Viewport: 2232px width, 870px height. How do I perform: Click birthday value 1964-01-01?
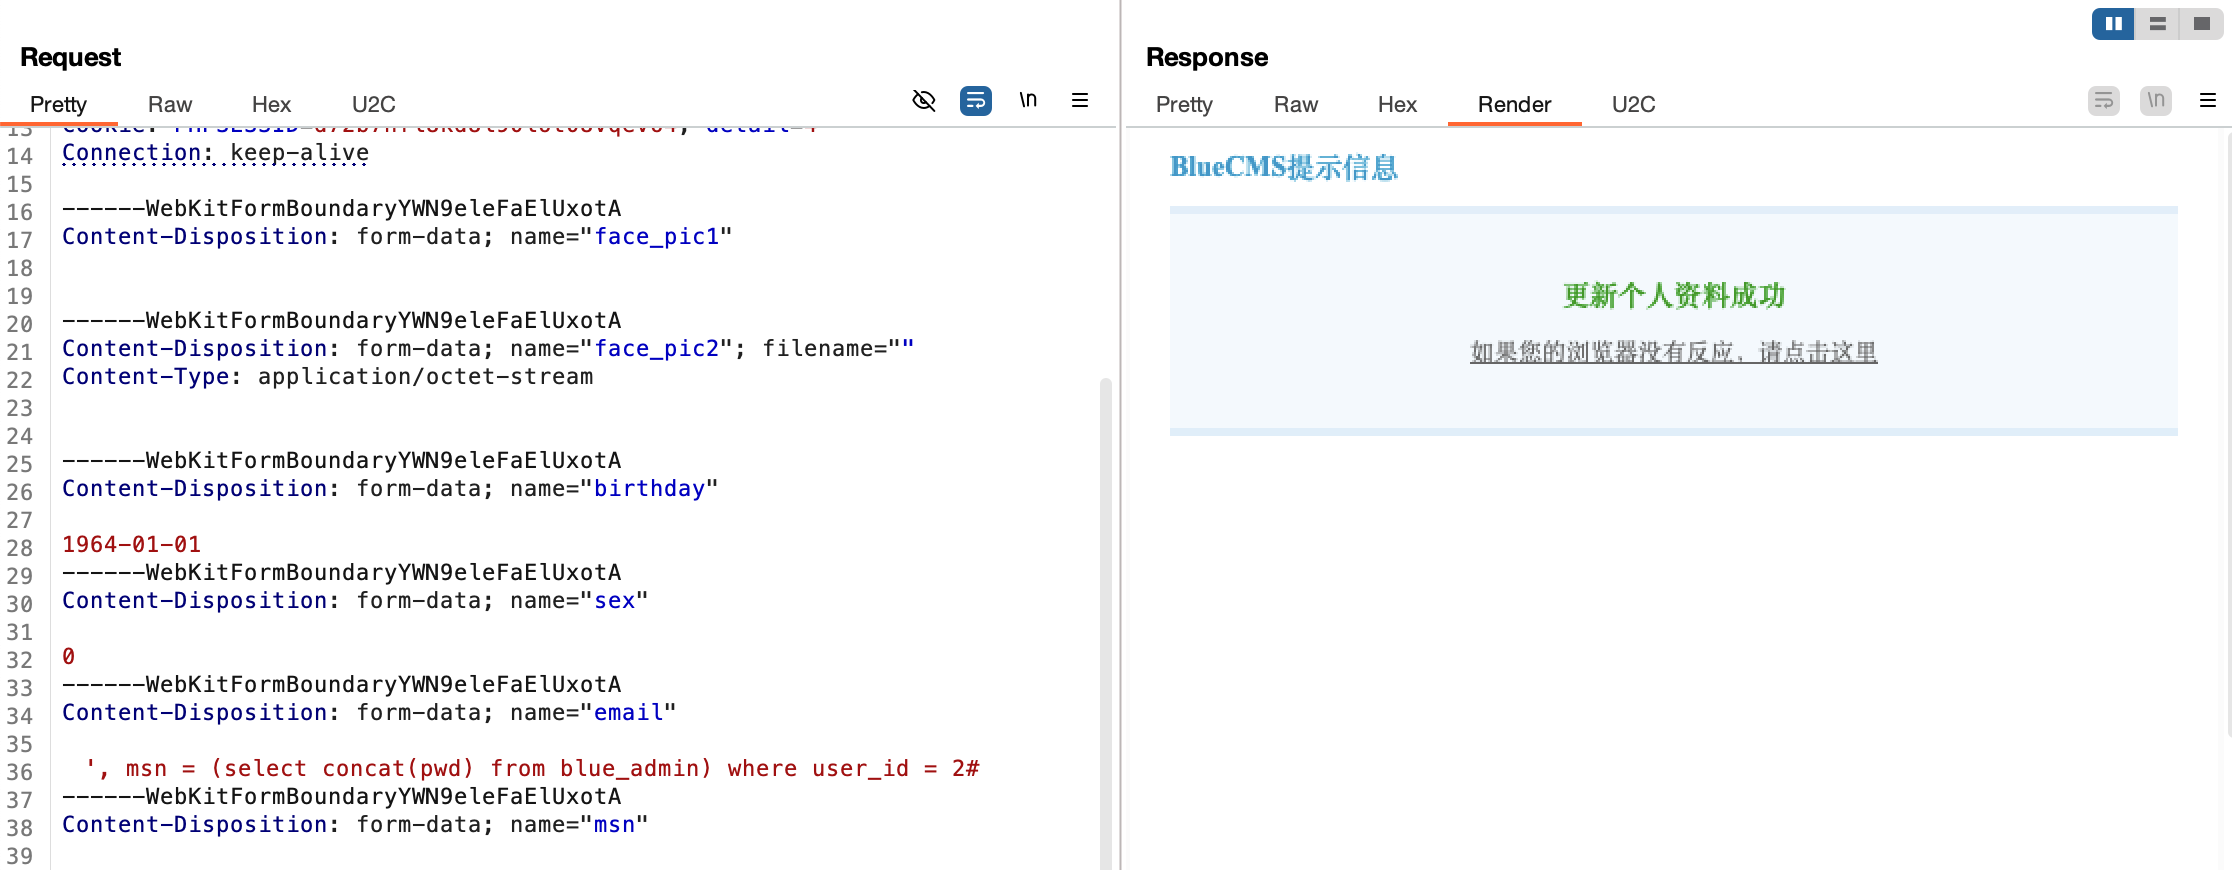pos(131,544)
